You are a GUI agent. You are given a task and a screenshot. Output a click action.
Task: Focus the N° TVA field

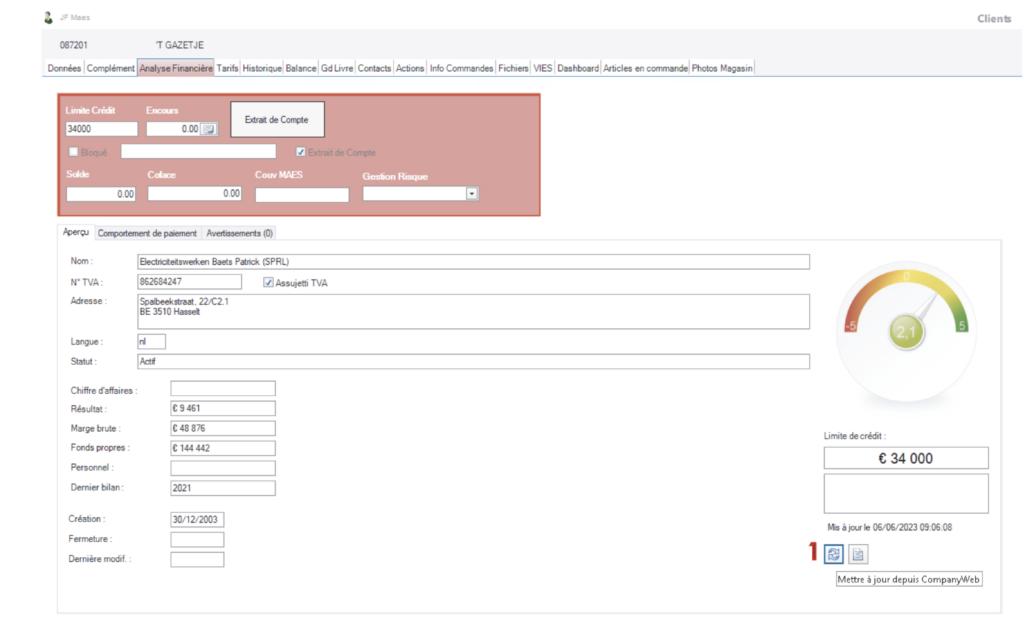pos(190,282)
